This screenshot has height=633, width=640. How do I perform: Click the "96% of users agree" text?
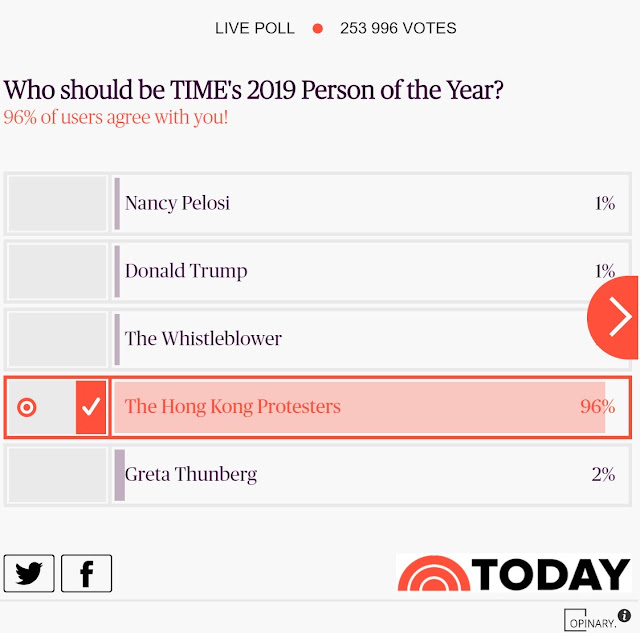coord(115,117)
